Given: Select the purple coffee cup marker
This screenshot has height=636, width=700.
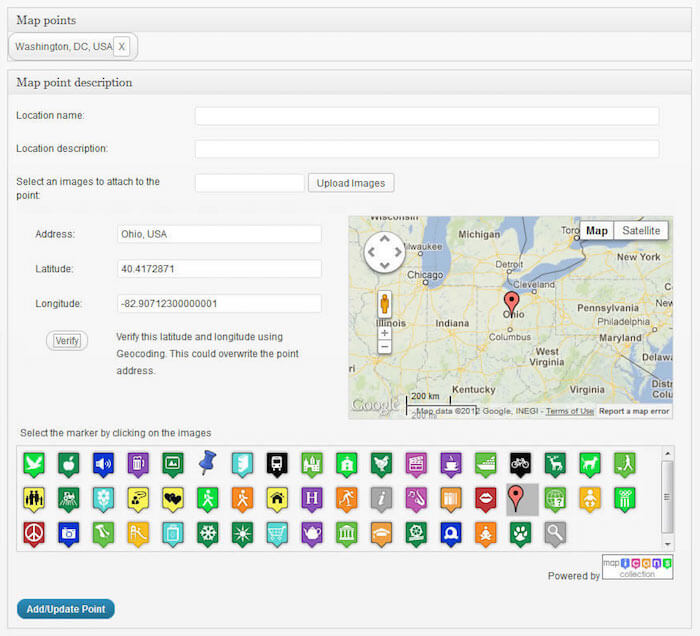Looking at the screenshot, I should (x=451, y=464).
